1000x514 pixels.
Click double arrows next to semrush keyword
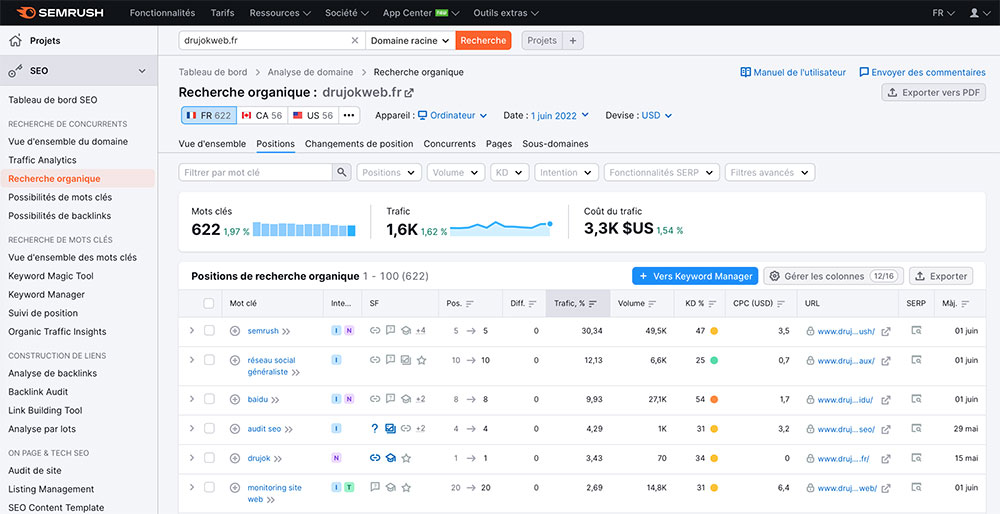click(286, 332)
